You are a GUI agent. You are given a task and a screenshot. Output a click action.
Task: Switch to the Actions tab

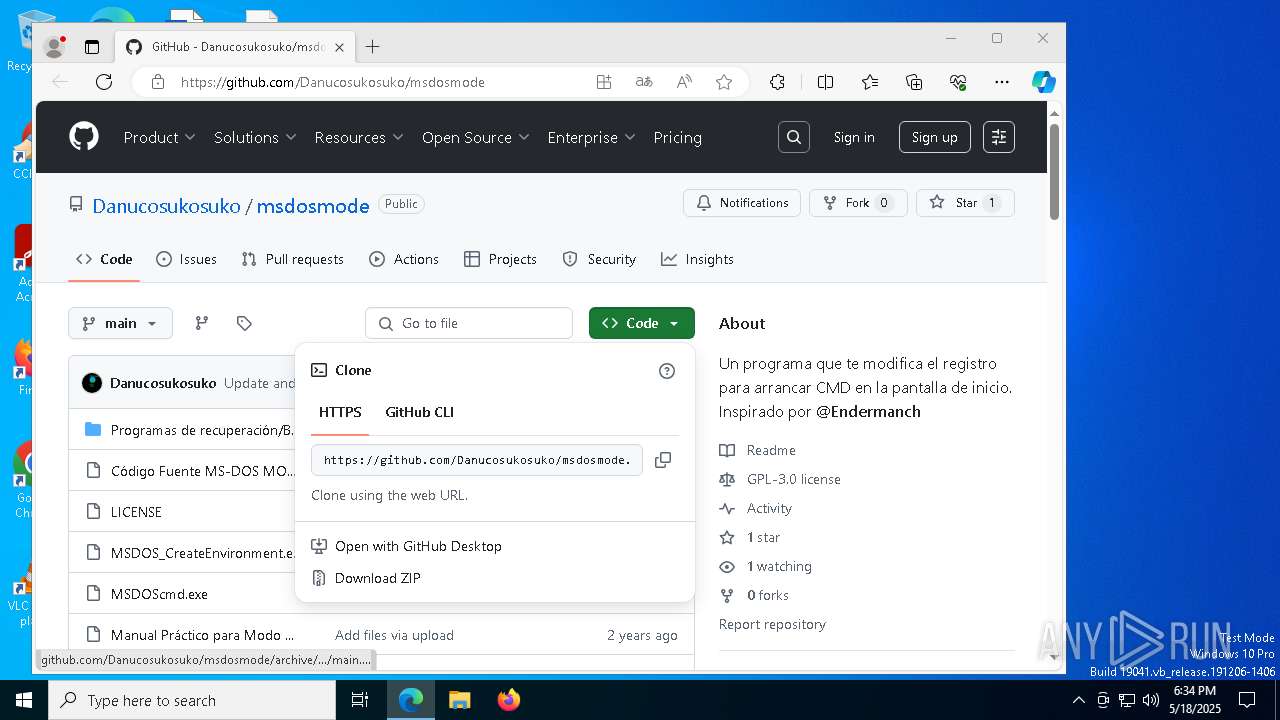point(404,259)
